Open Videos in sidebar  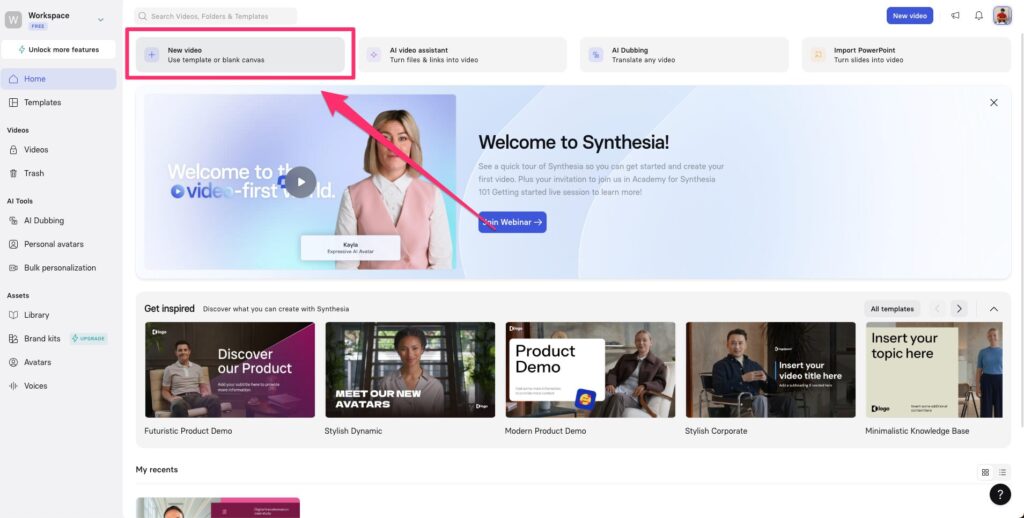click(59, 150)
